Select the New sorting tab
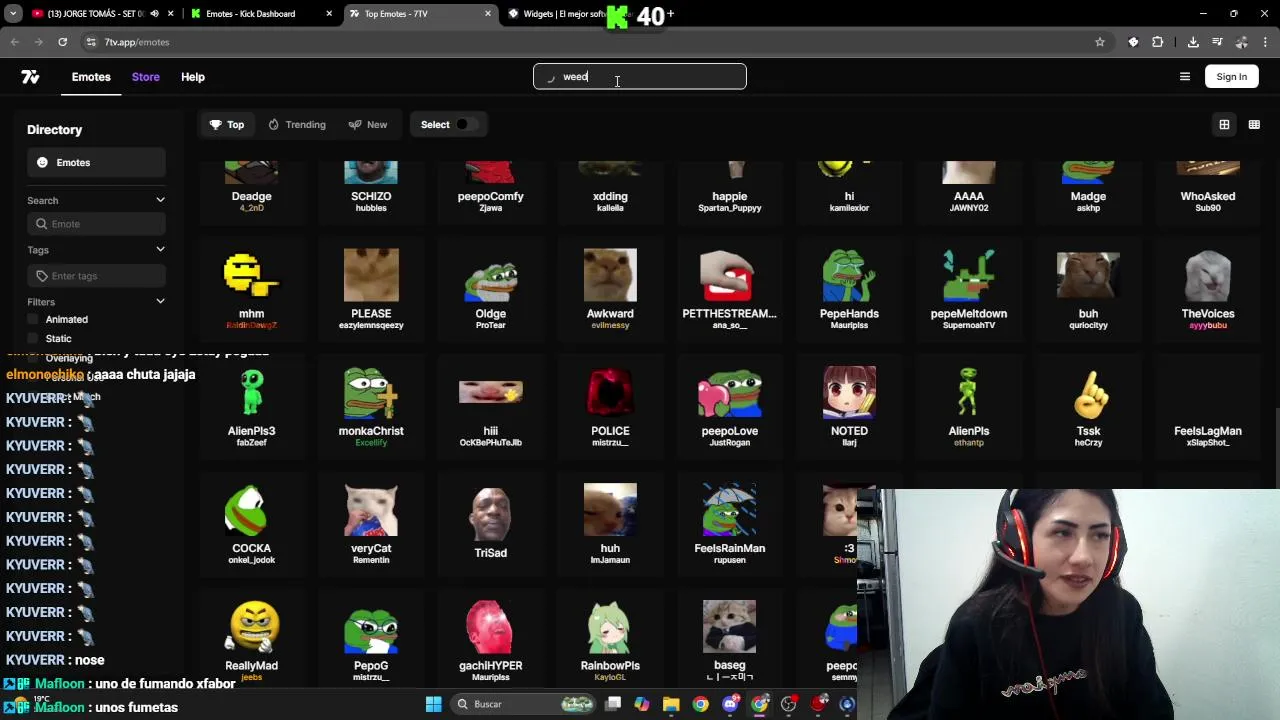The image size is (1280, 720). 367,125
